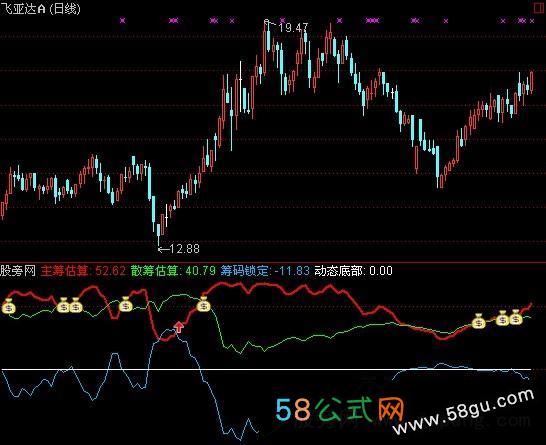546x445 pixels.
Task: Click the leftmost money bag signal icon
Action: [9, 306]
